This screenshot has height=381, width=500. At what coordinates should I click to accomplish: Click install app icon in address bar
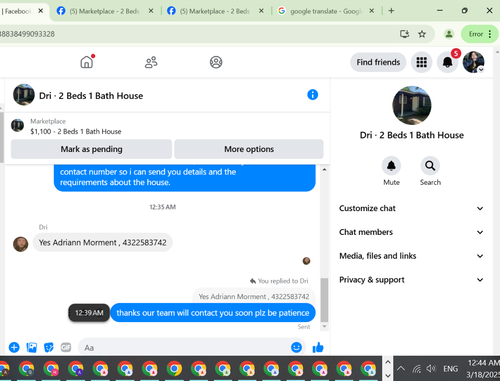click(404, 34)
